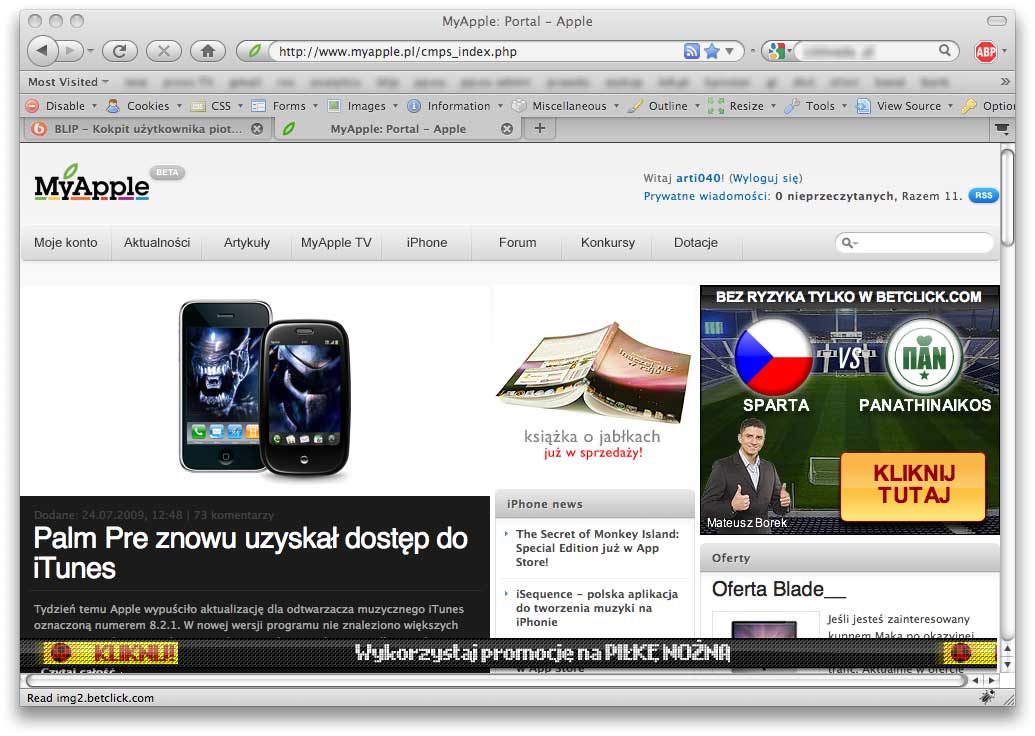This screenshot has width=1035, height=736.
Task: Click View Source in the developer toolbar
Action: (x=904, y=106)
